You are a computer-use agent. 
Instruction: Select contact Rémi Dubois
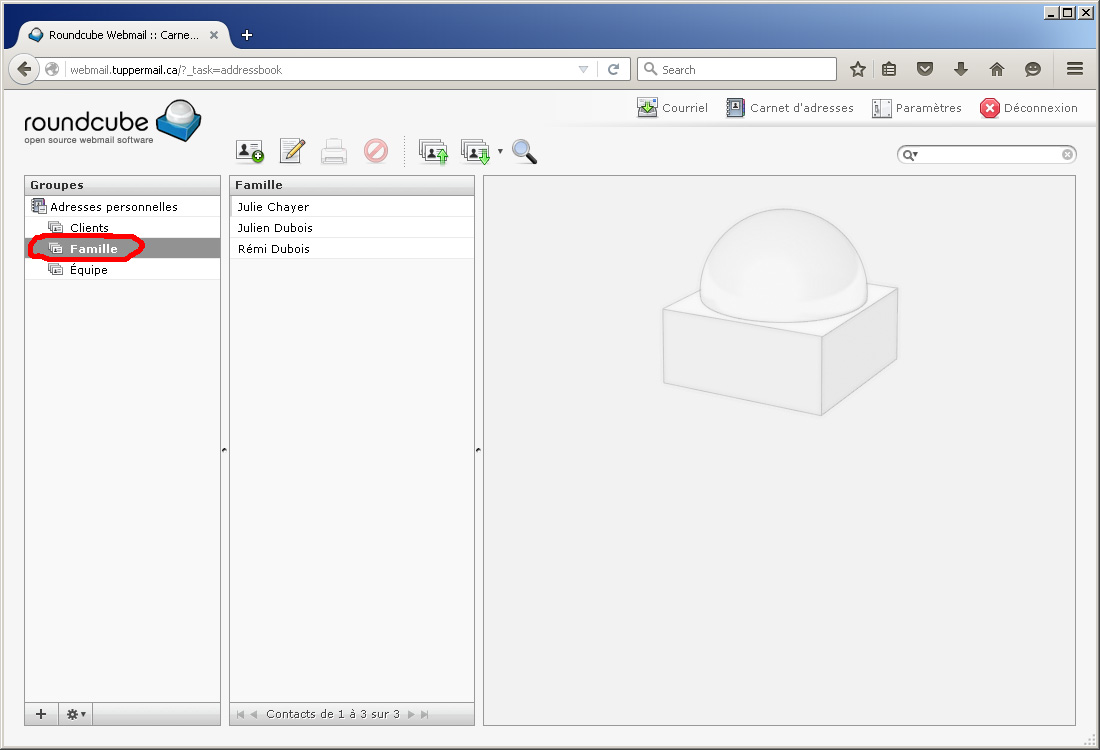click(273, 249)
